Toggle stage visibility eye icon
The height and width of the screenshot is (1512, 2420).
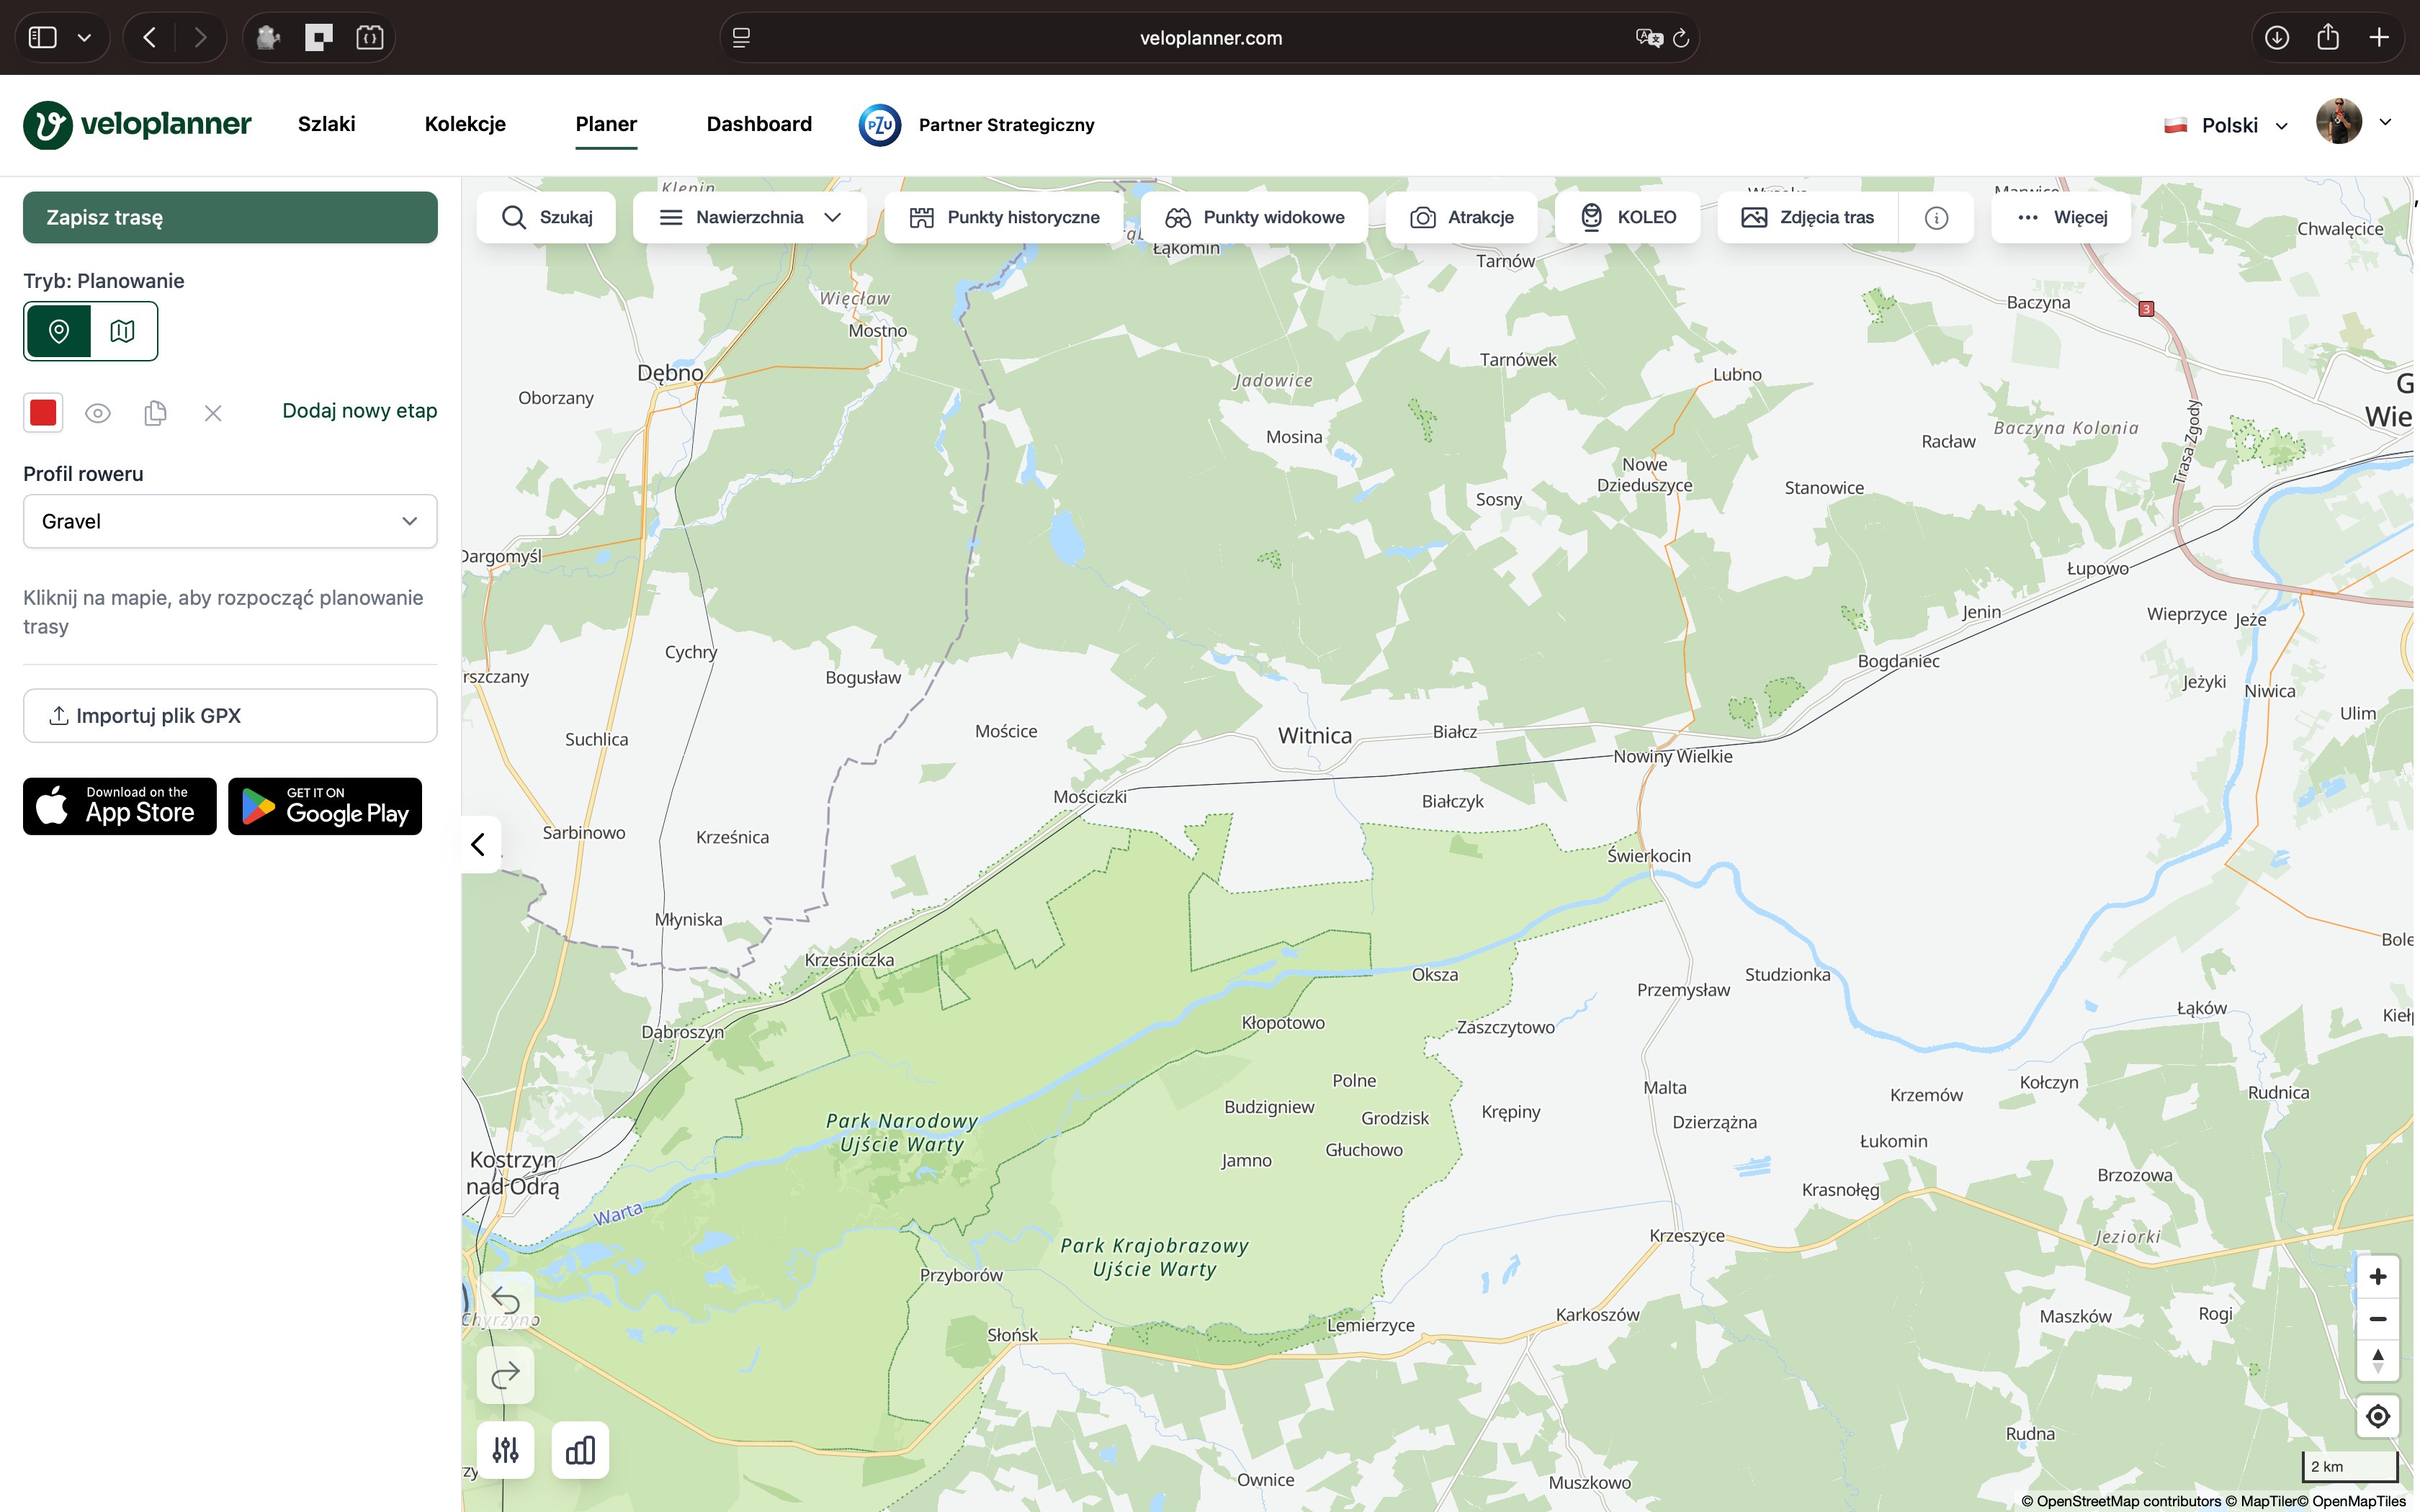tap(97, 412)
